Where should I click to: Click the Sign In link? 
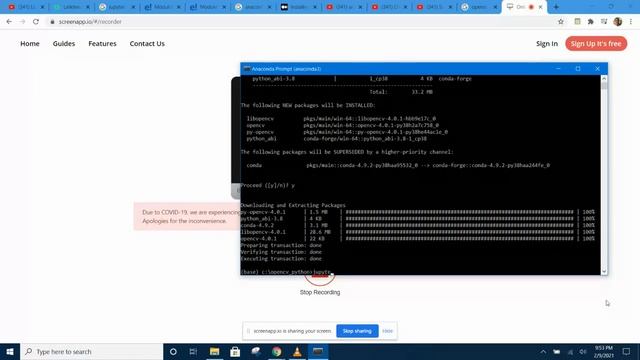tap(547, 44)
